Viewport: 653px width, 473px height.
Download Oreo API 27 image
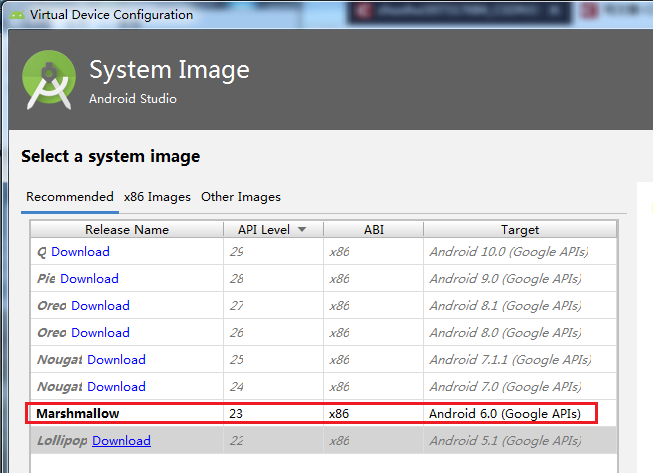(100, 306)
